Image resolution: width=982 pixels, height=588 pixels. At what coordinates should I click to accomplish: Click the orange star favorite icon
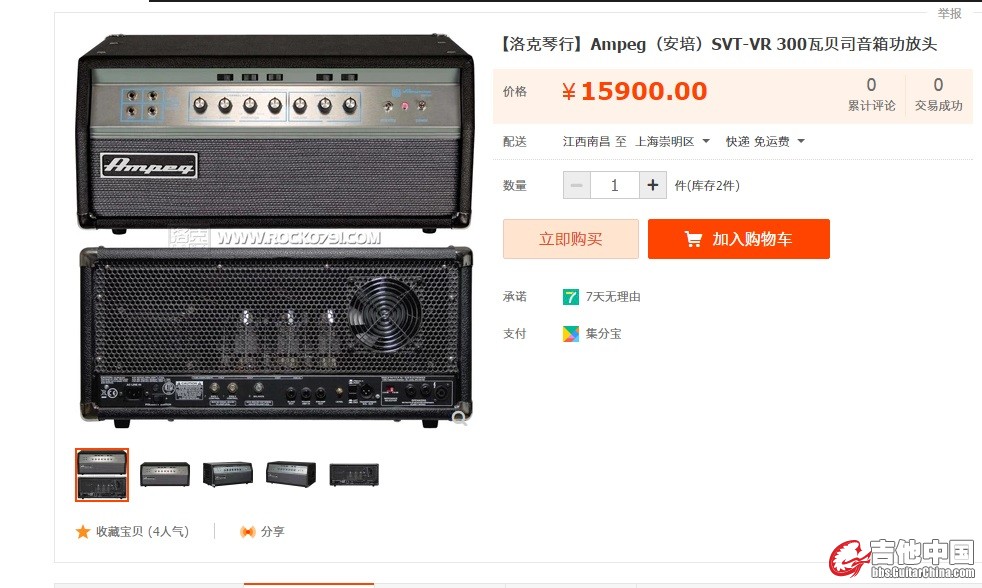coord(83,532)
